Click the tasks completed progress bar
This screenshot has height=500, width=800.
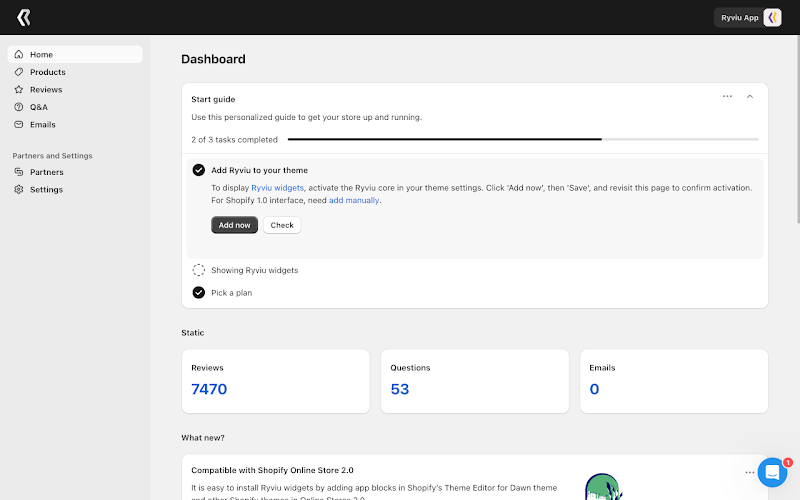[x=523, y=139]
